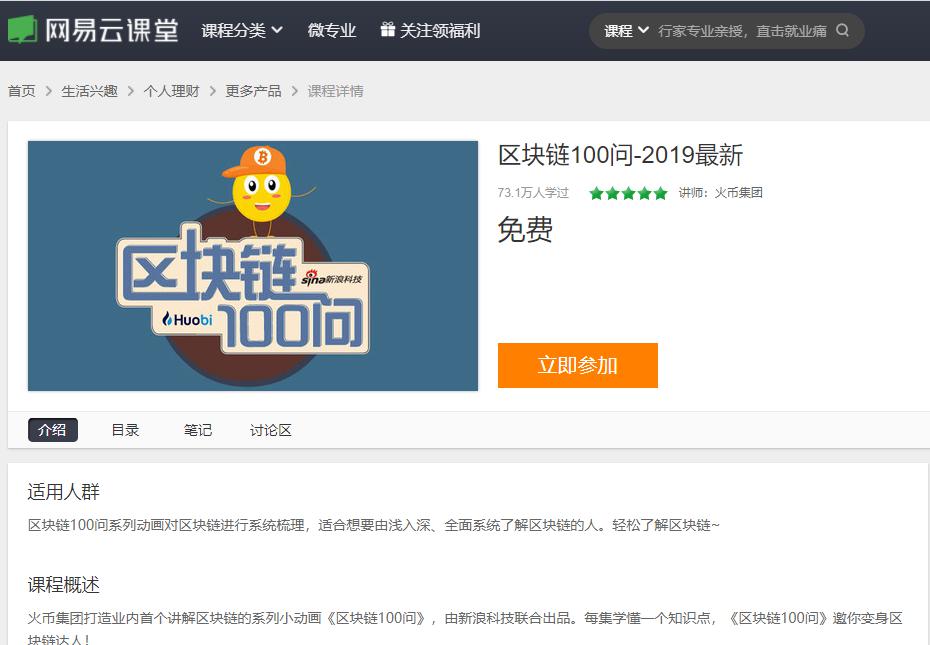Click the Huobi logo on the cover
Screen dimensions: 930x645
(187, 320)
